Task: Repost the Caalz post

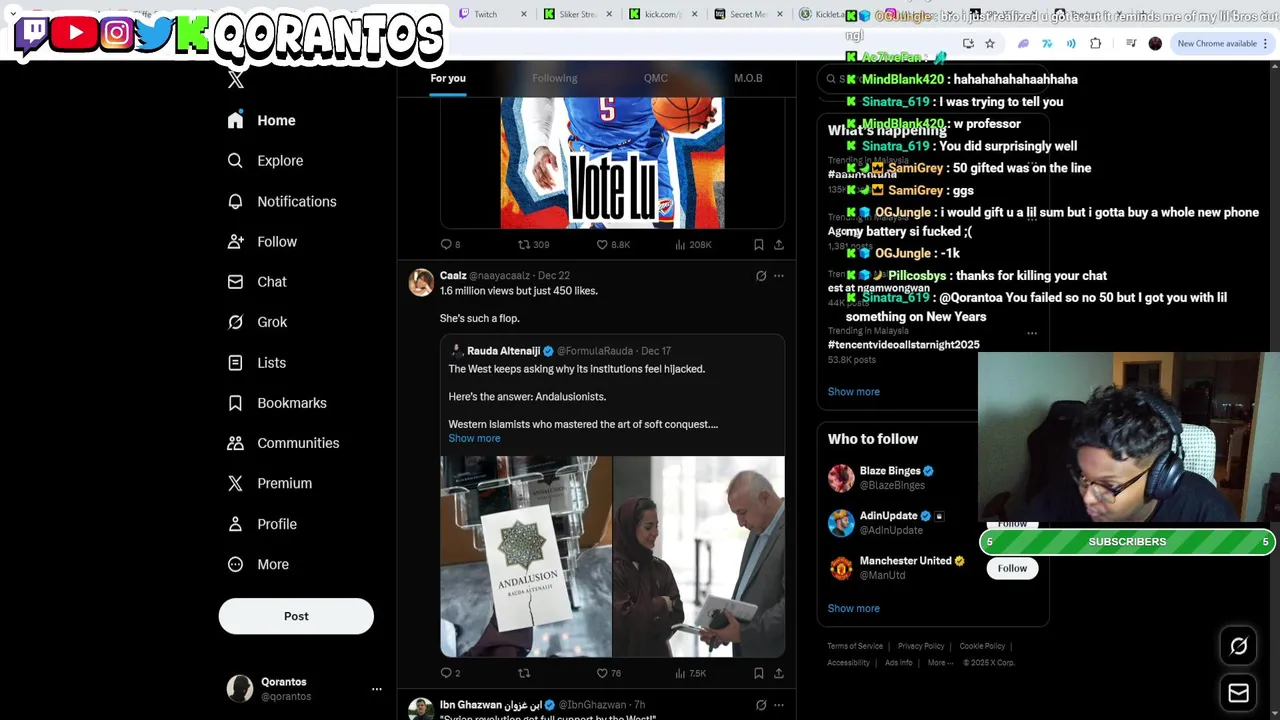Action: 524,673
